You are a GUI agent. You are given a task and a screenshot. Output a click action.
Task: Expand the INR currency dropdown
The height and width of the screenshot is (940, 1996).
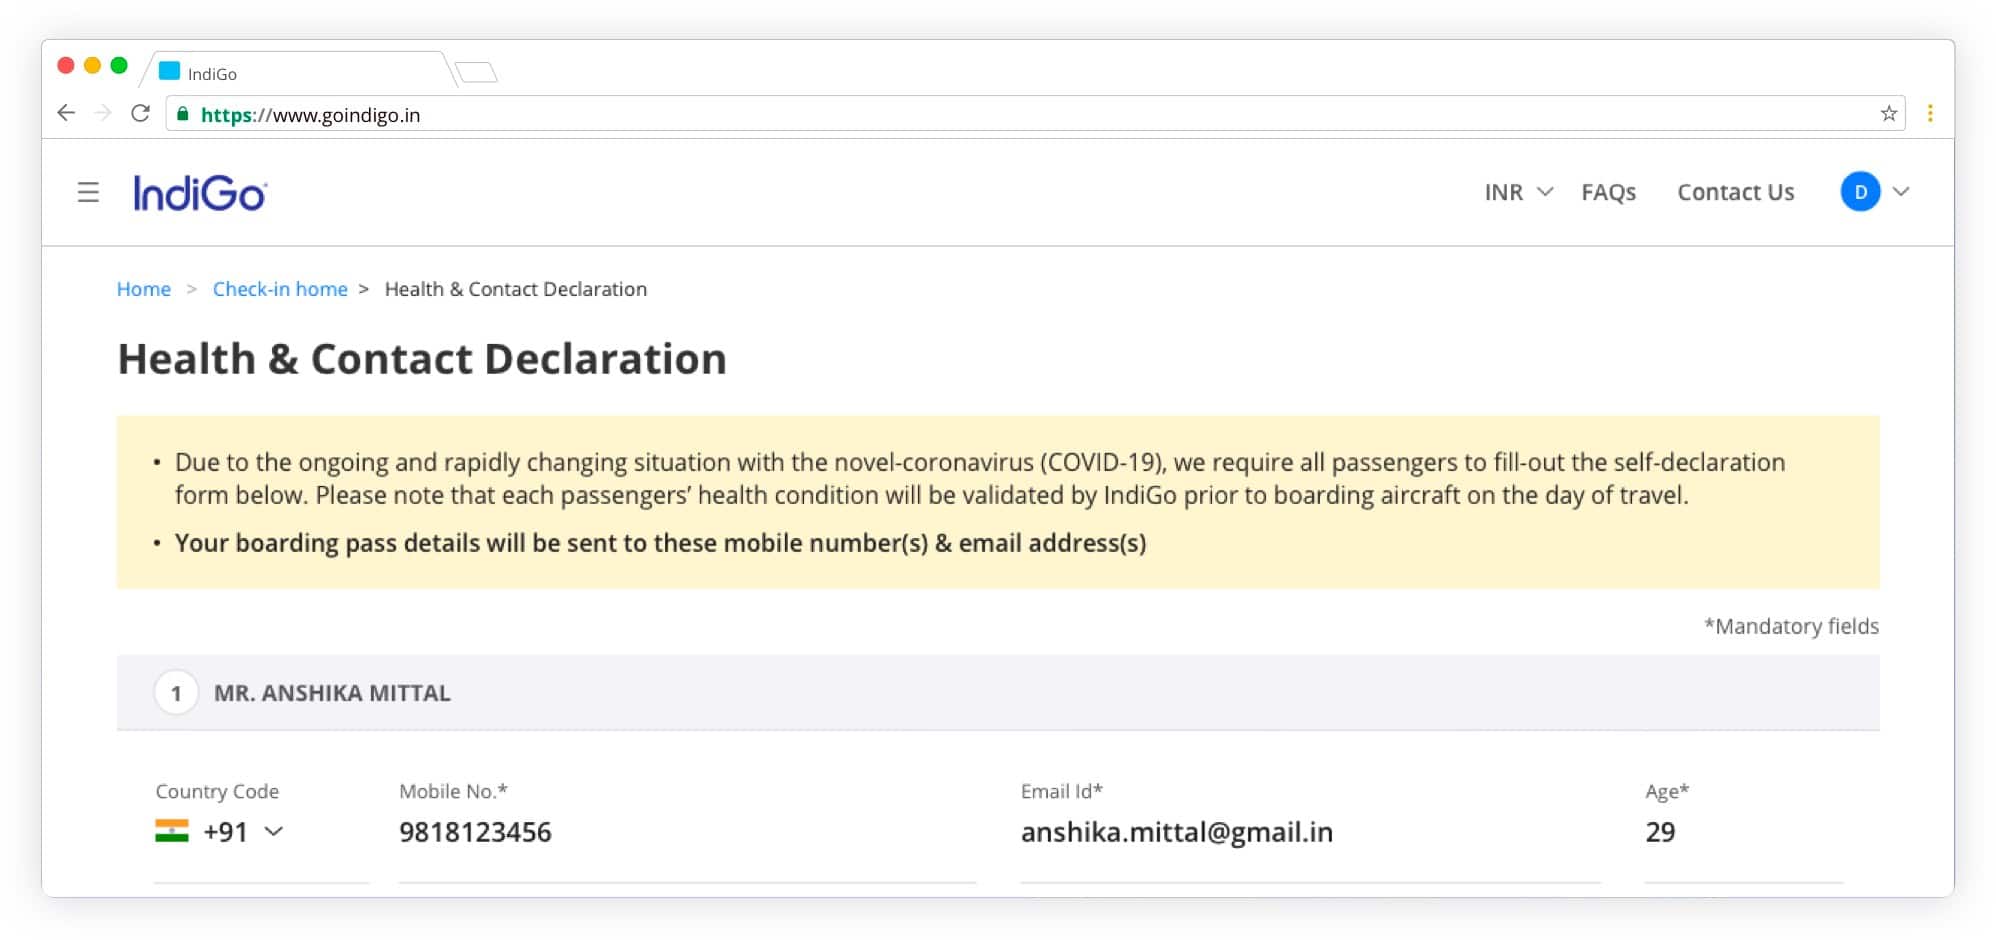point(1518,192)
